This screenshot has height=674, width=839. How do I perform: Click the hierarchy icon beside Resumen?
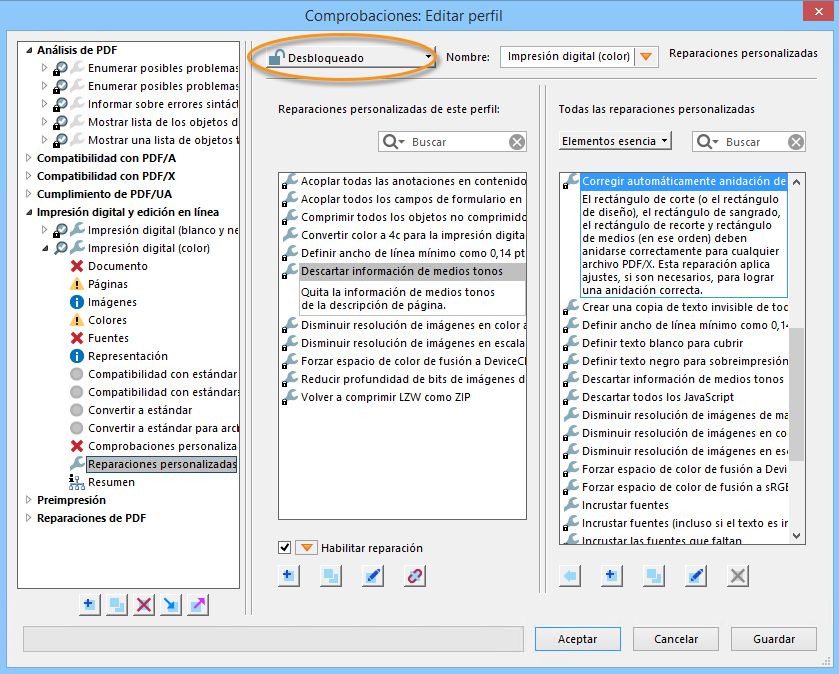[x=77, y=482]
